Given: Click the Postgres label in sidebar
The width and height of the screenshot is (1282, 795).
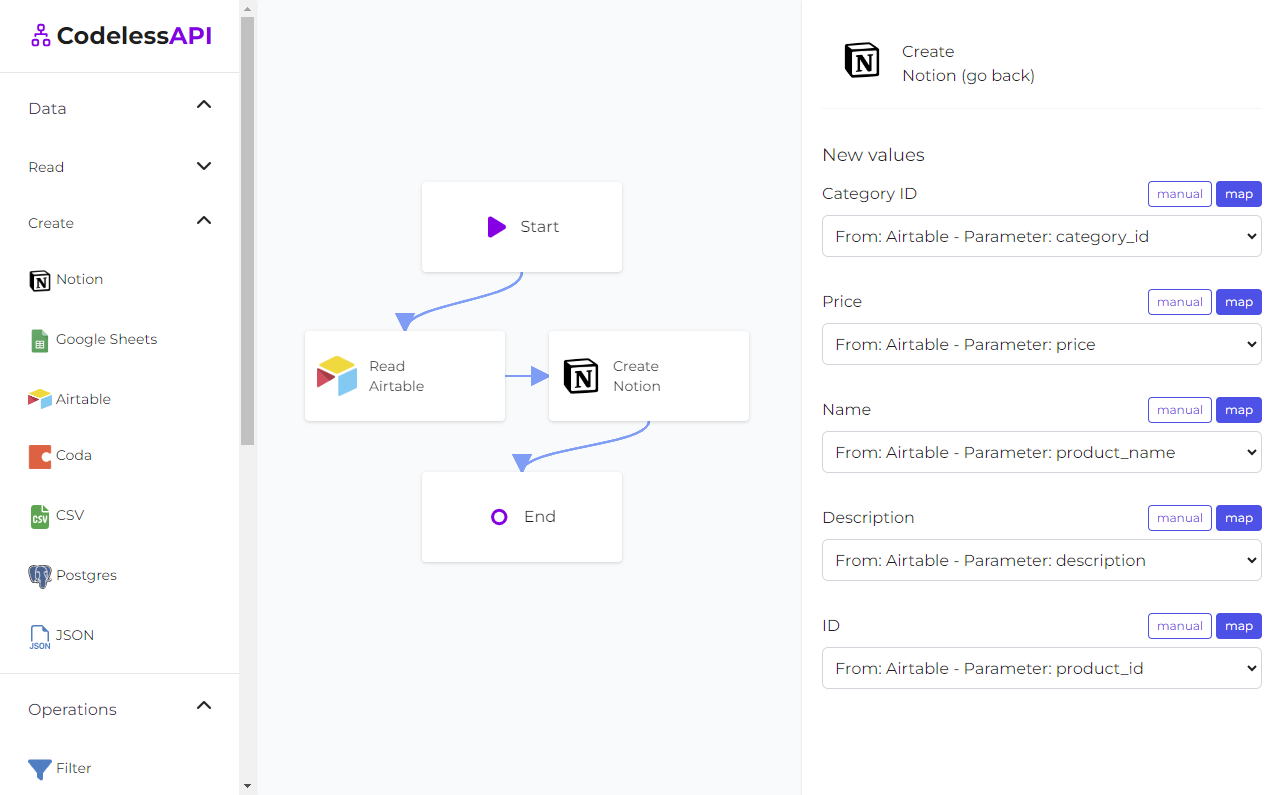Looking at the screenshot, I should (x=86, y=575).
